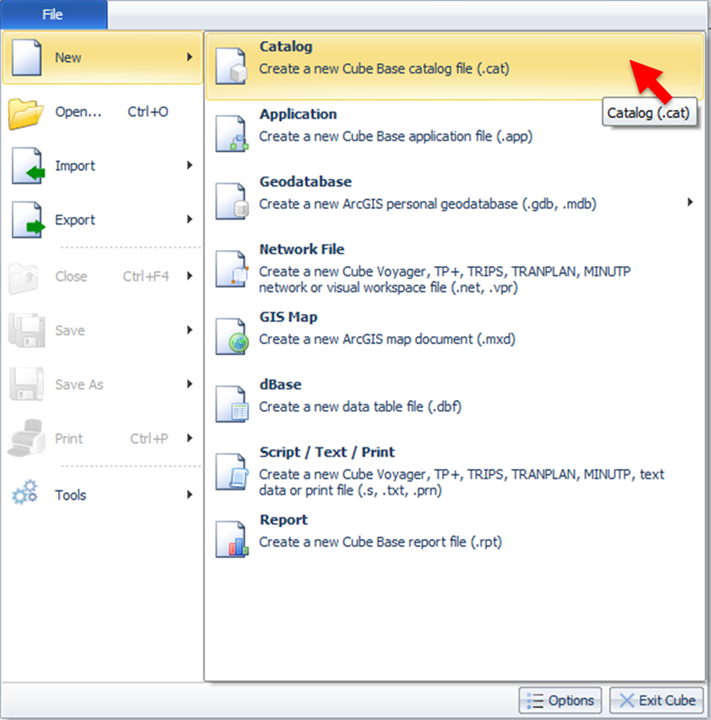Click the X icon on Exit Cube

[x=626, y=701]
